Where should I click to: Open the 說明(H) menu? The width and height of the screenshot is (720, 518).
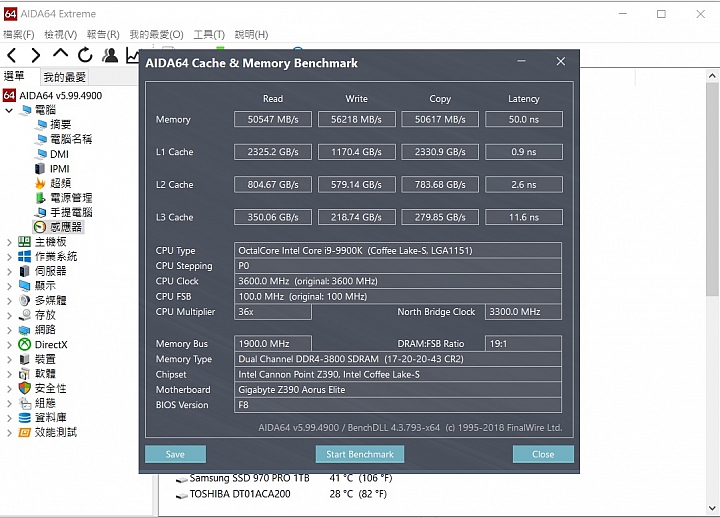pos(251,34)
